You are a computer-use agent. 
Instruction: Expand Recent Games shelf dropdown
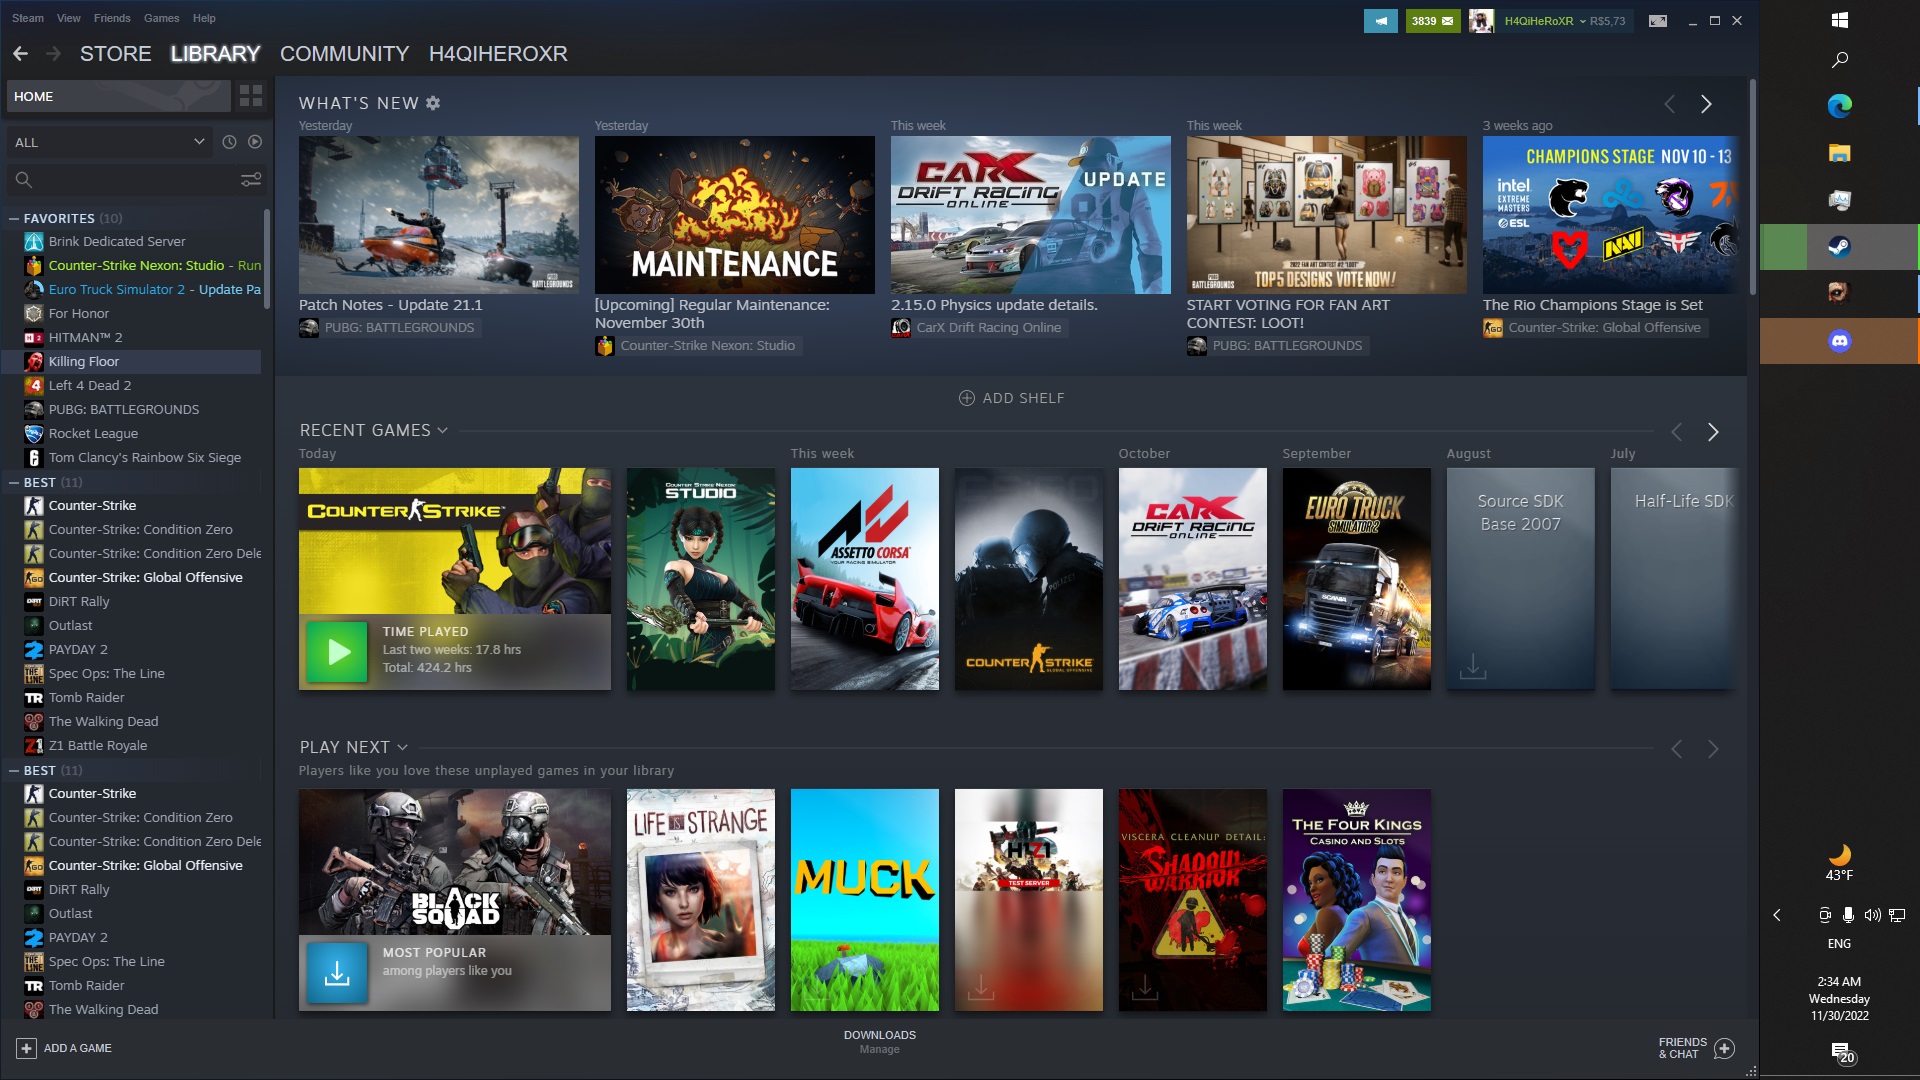click(x=442, y=431)
